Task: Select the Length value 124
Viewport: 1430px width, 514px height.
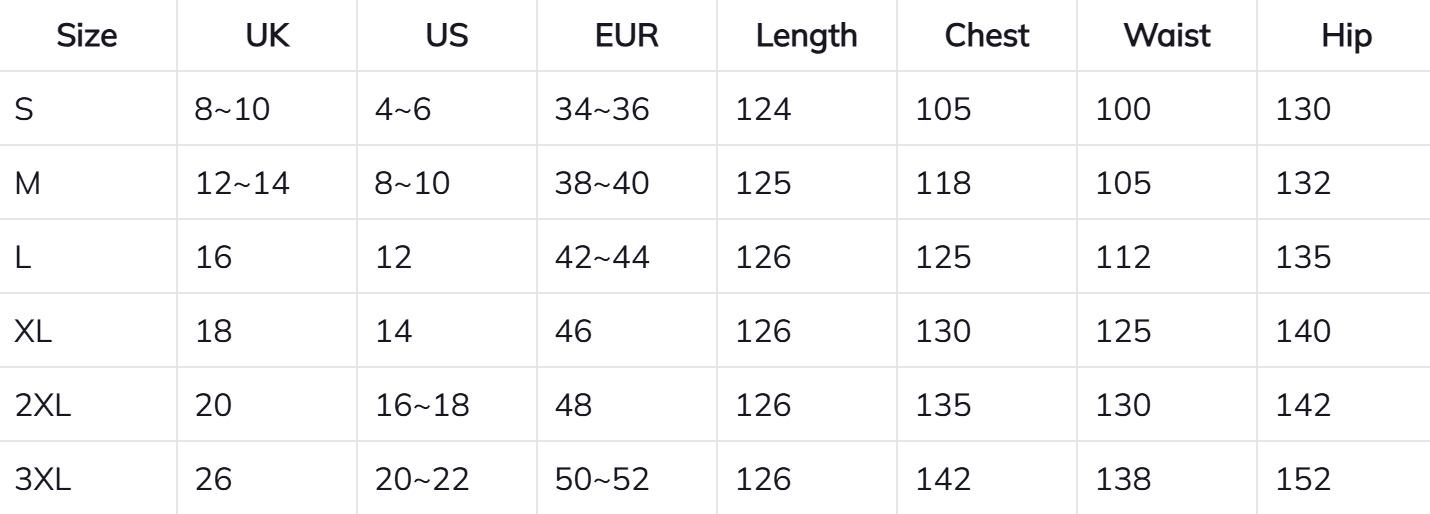Action: (x=763, y=110)
